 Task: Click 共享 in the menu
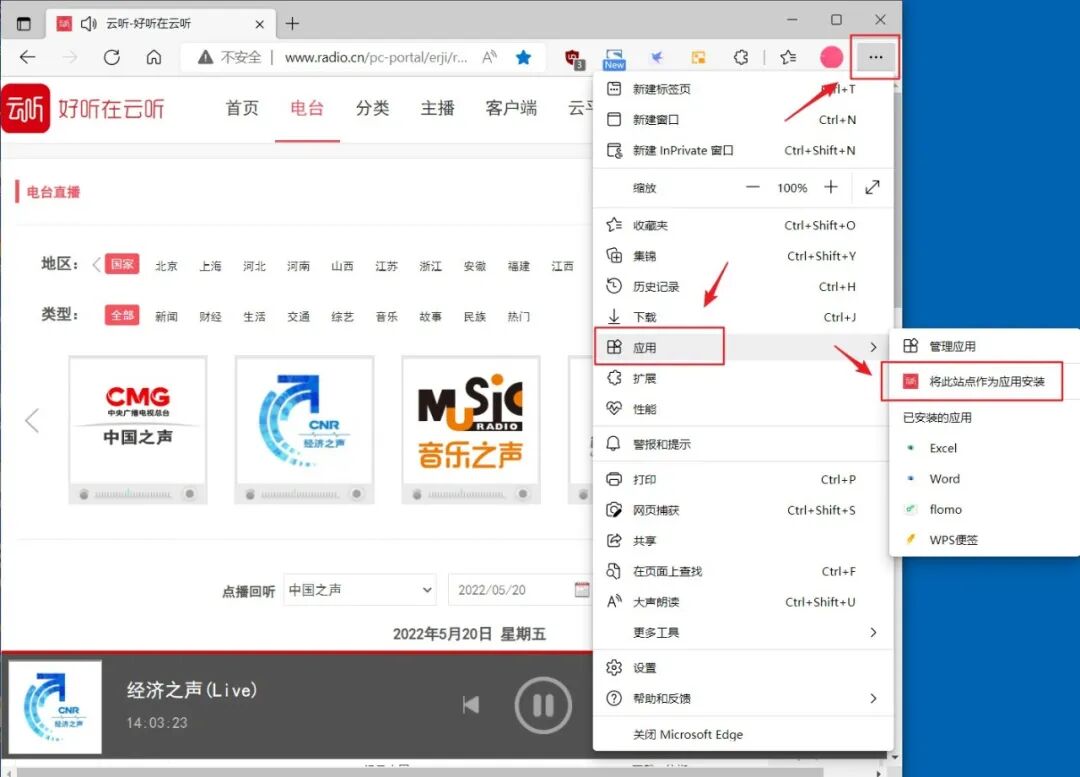click(x=742, y=541)
